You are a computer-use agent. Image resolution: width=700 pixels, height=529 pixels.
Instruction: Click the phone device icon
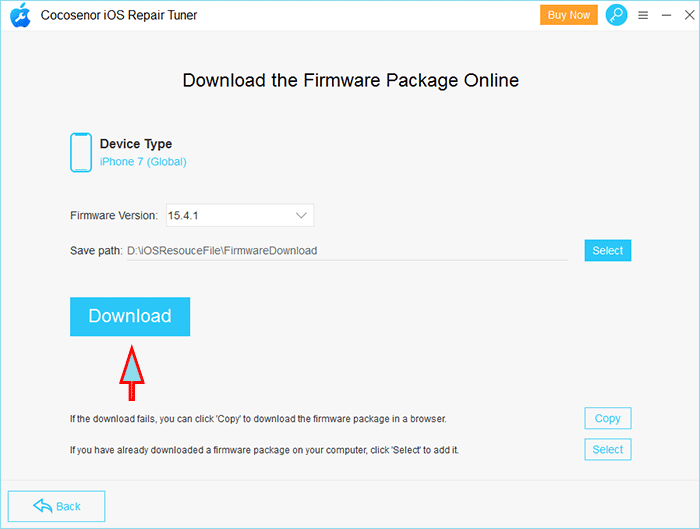[81, 152]
